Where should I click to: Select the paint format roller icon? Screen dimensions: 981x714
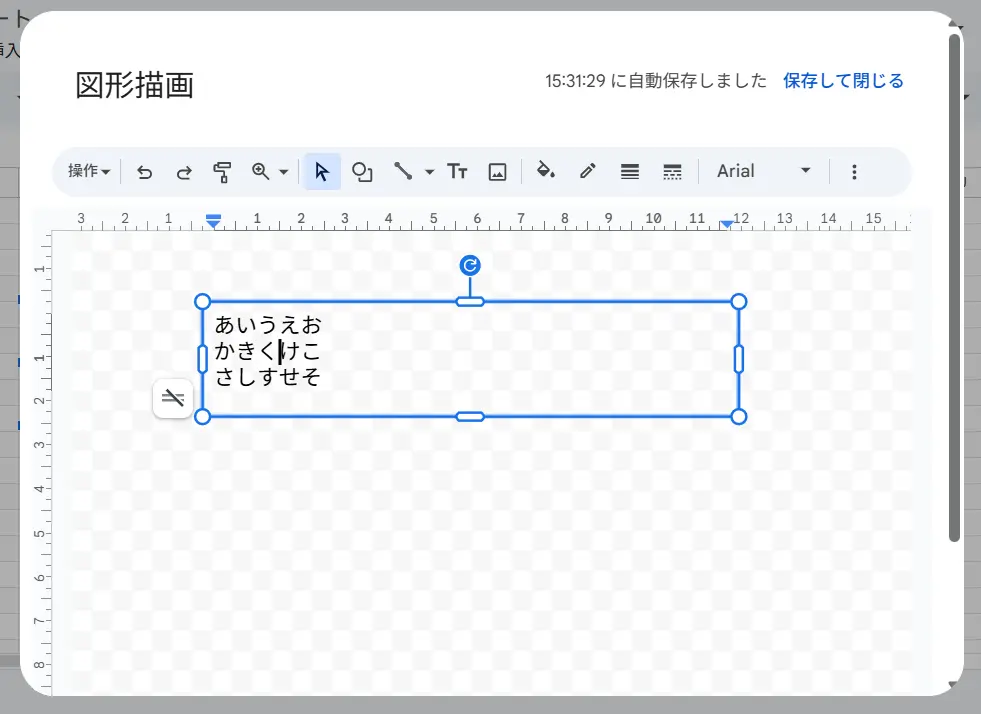[x=222, y=172]
